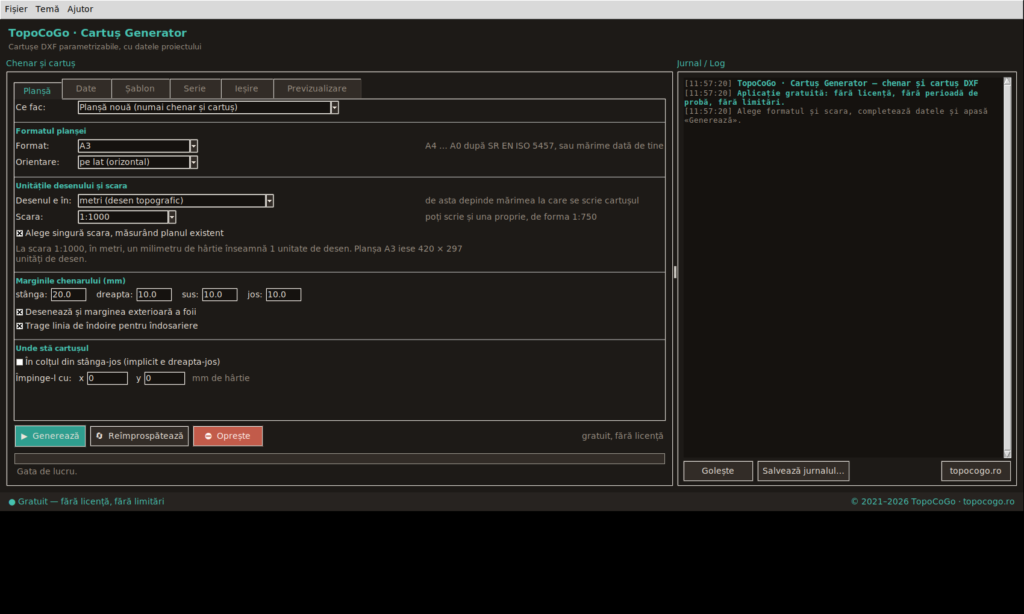Click the log panel vertical scrollbar

pos(1007,268)
